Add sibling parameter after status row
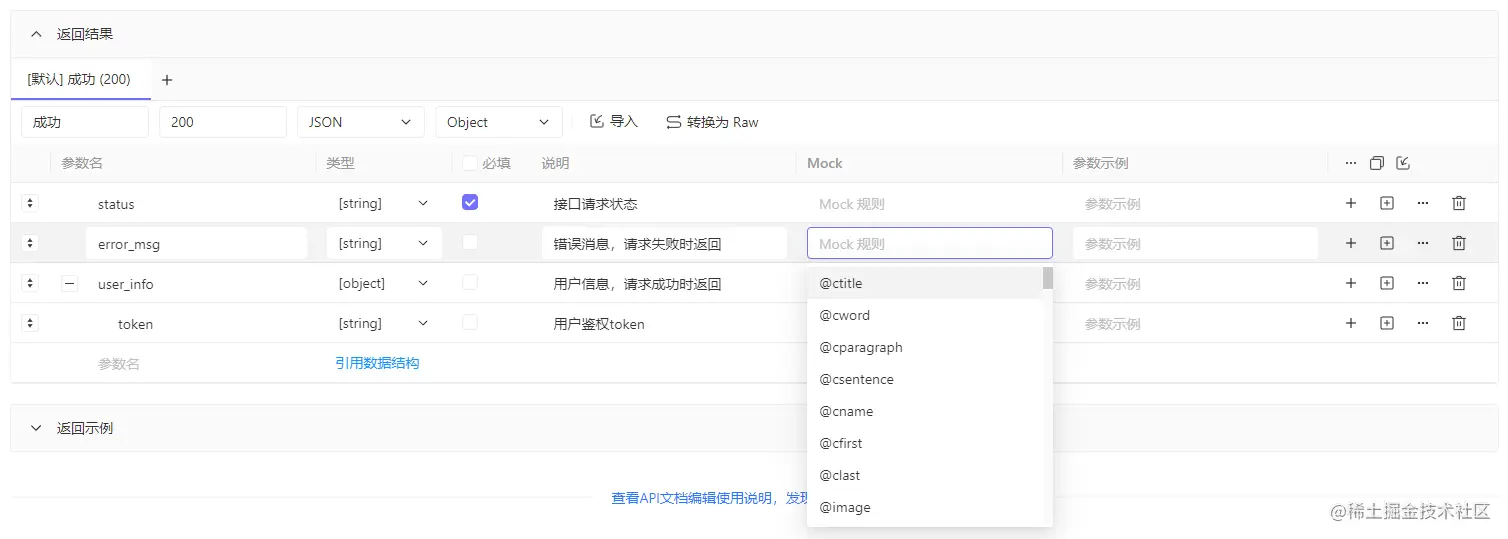Screen dimensions: 1508x539 pos(1351,203)
